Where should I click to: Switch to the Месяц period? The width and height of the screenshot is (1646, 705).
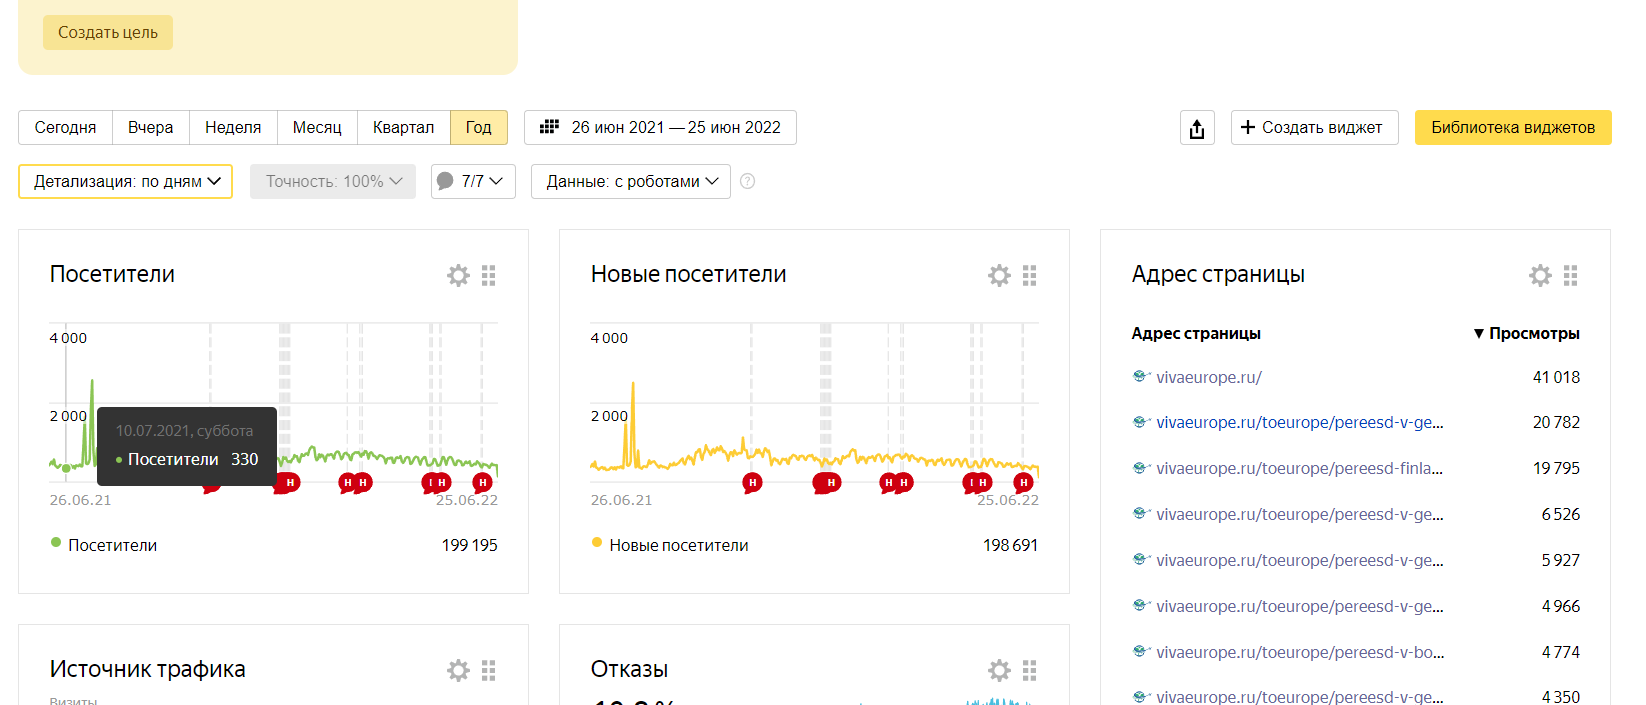coord(317,128)
